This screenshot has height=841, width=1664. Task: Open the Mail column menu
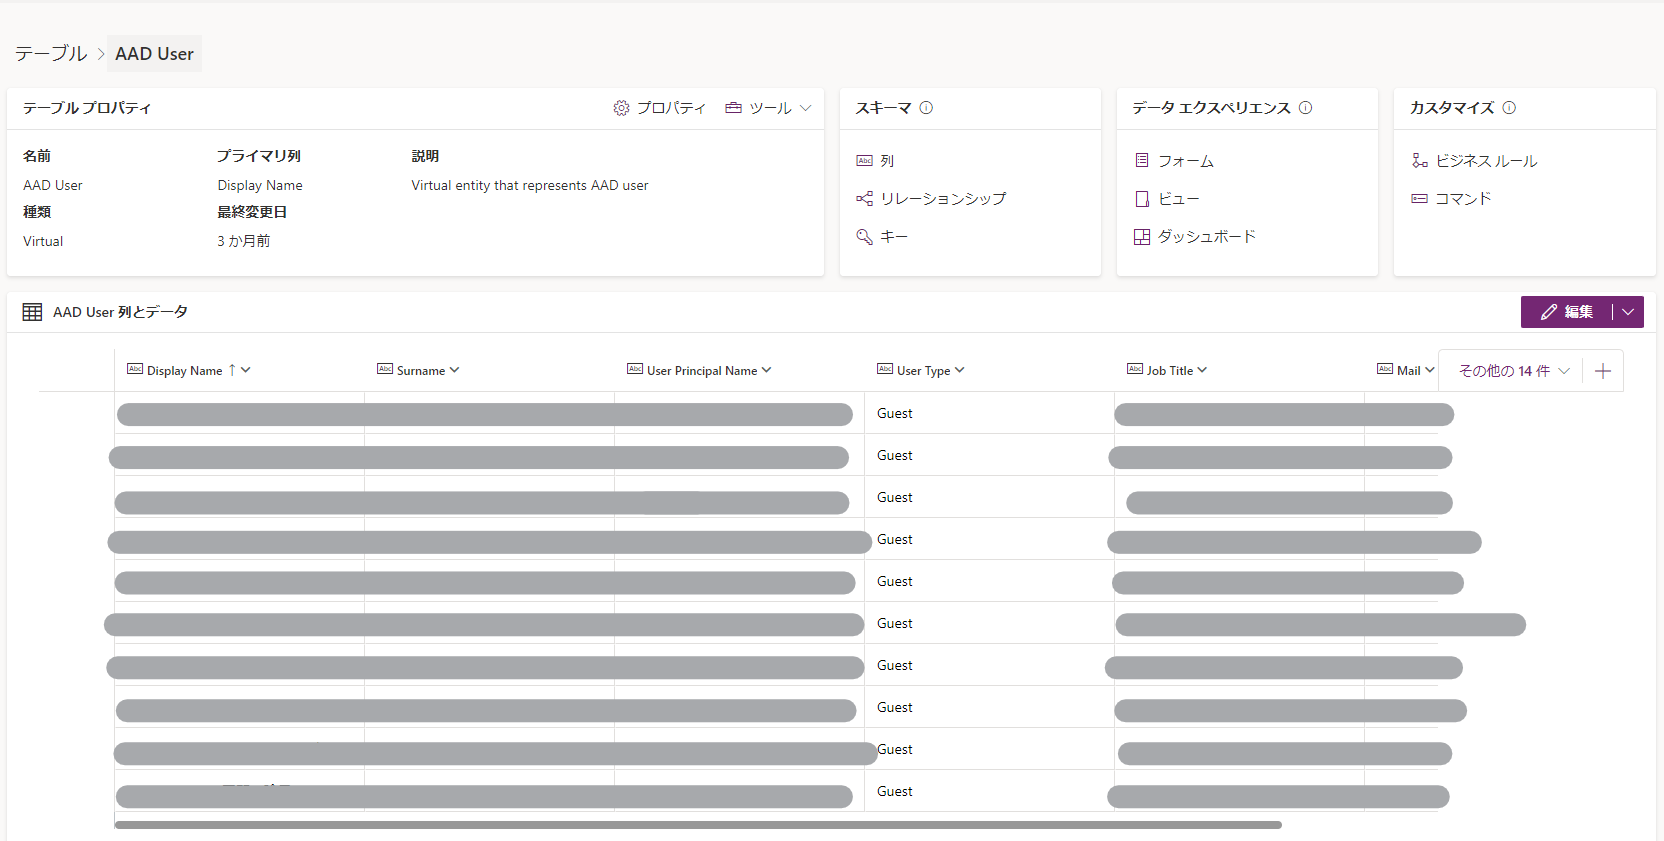coord(1430,370)
